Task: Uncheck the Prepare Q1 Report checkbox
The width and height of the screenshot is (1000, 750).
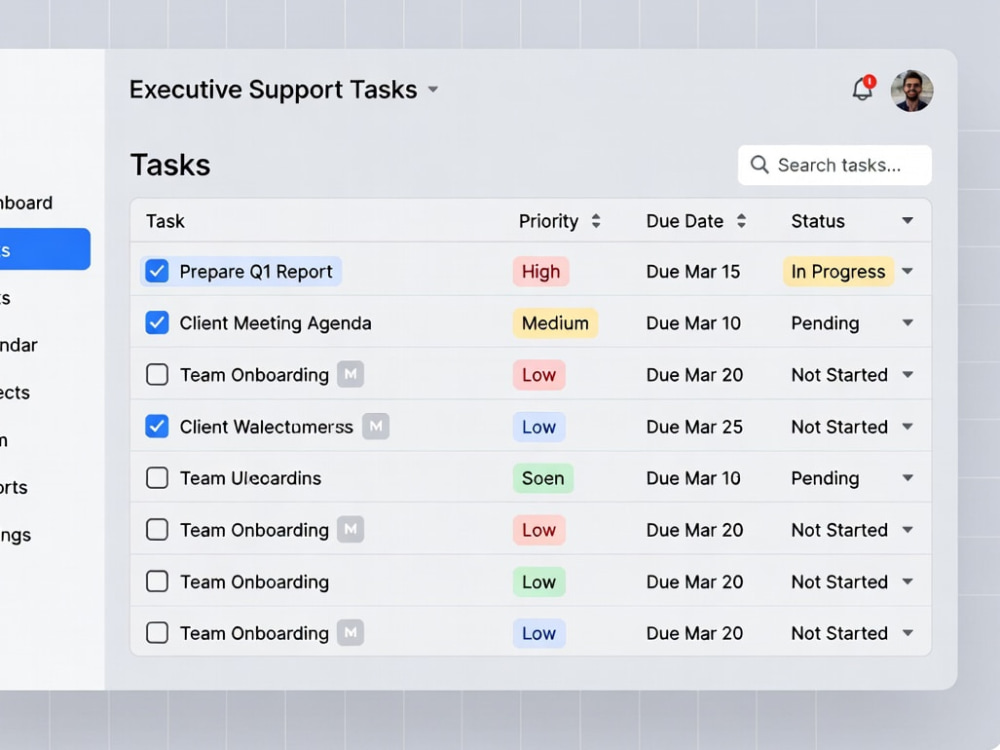Action: click(x=157, y=271)
